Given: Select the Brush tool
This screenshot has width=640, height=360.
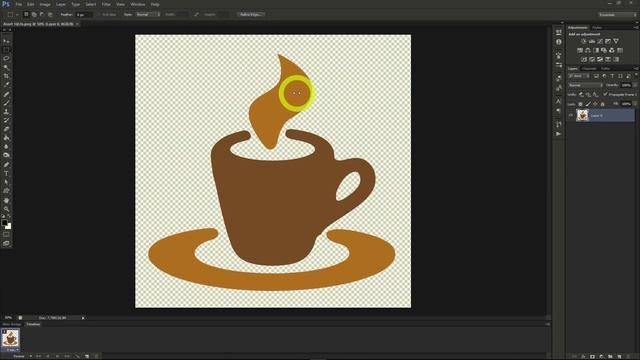Looking at the screenshot, I should [x=6, y=103].
